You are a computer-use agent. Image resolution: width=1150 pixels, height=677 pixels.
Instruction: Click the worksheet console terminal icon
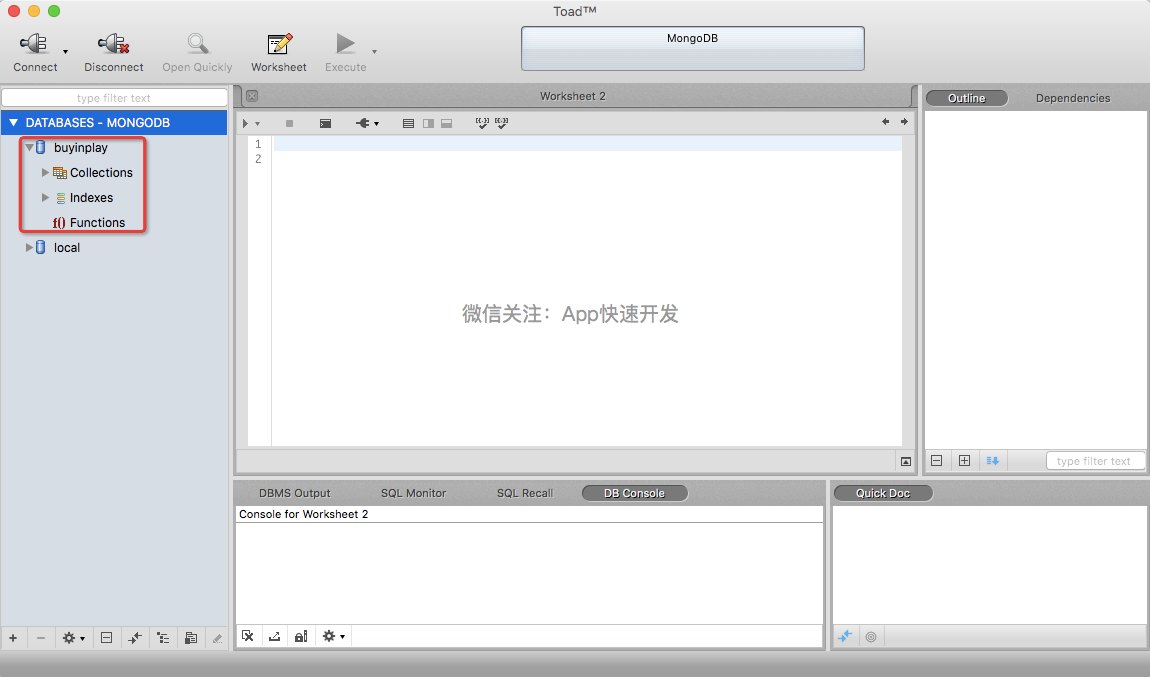tap(326, 123)
